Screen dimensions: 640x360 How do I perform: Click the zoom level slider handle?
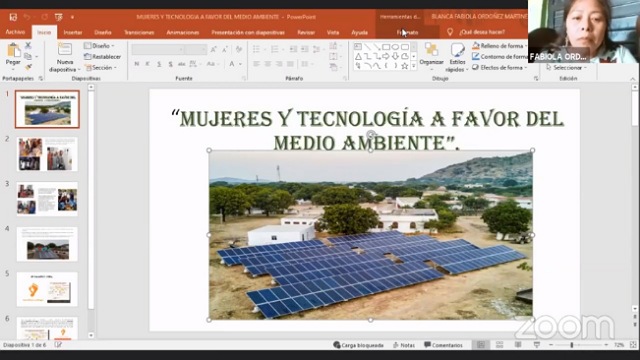[571, 345]
